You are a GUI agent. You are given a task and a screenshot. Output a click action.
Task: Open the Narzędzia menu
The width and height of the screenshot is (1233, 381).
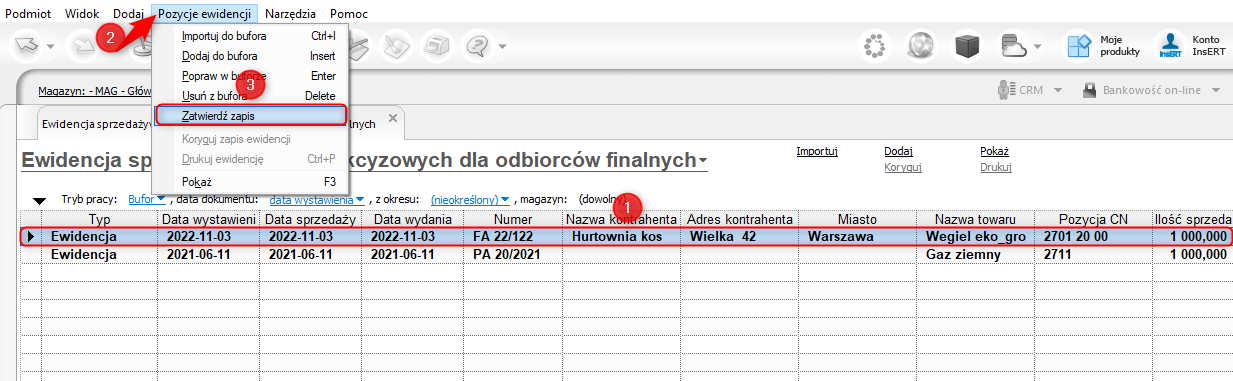click(x=291, y=14)
